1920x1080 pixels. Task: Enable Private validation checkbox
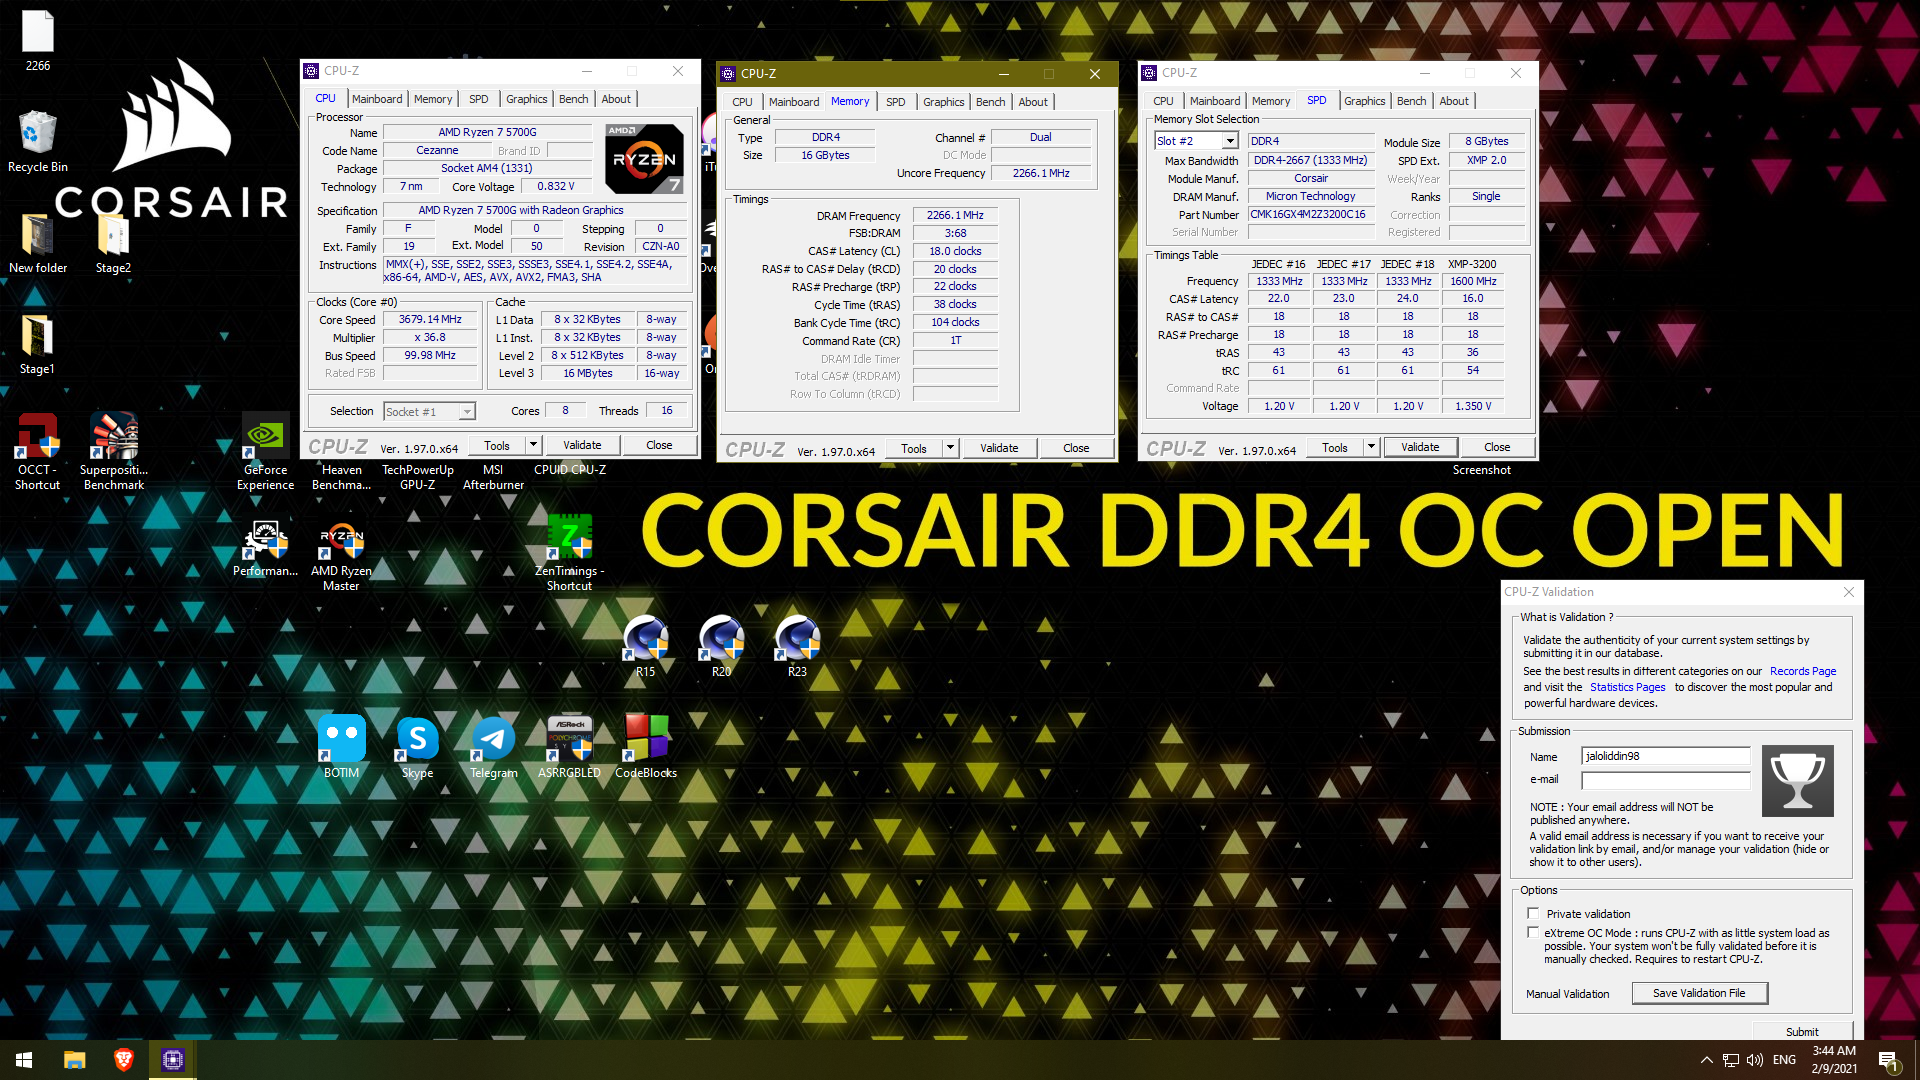[x=1533, y=913]
